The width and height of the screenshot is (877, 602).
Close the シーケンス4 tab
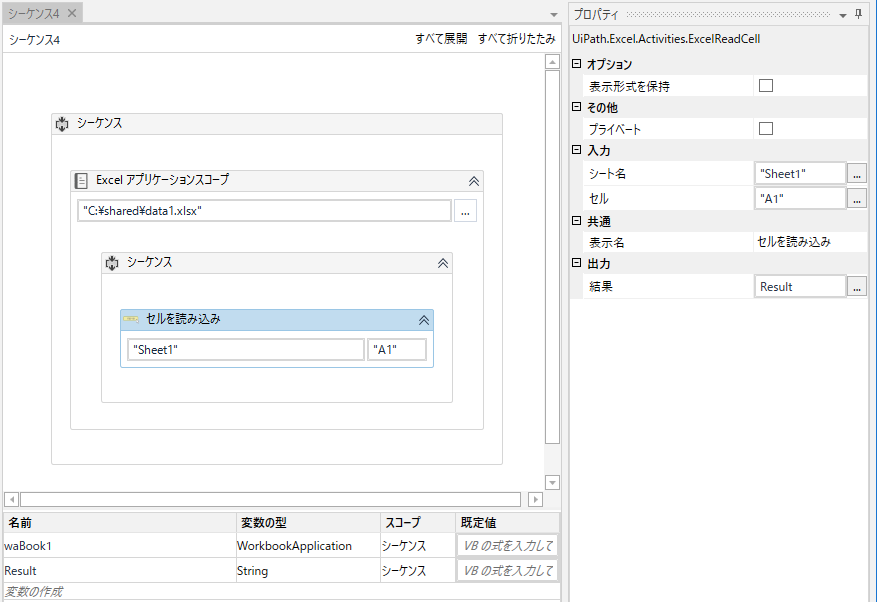click(72, 13)
